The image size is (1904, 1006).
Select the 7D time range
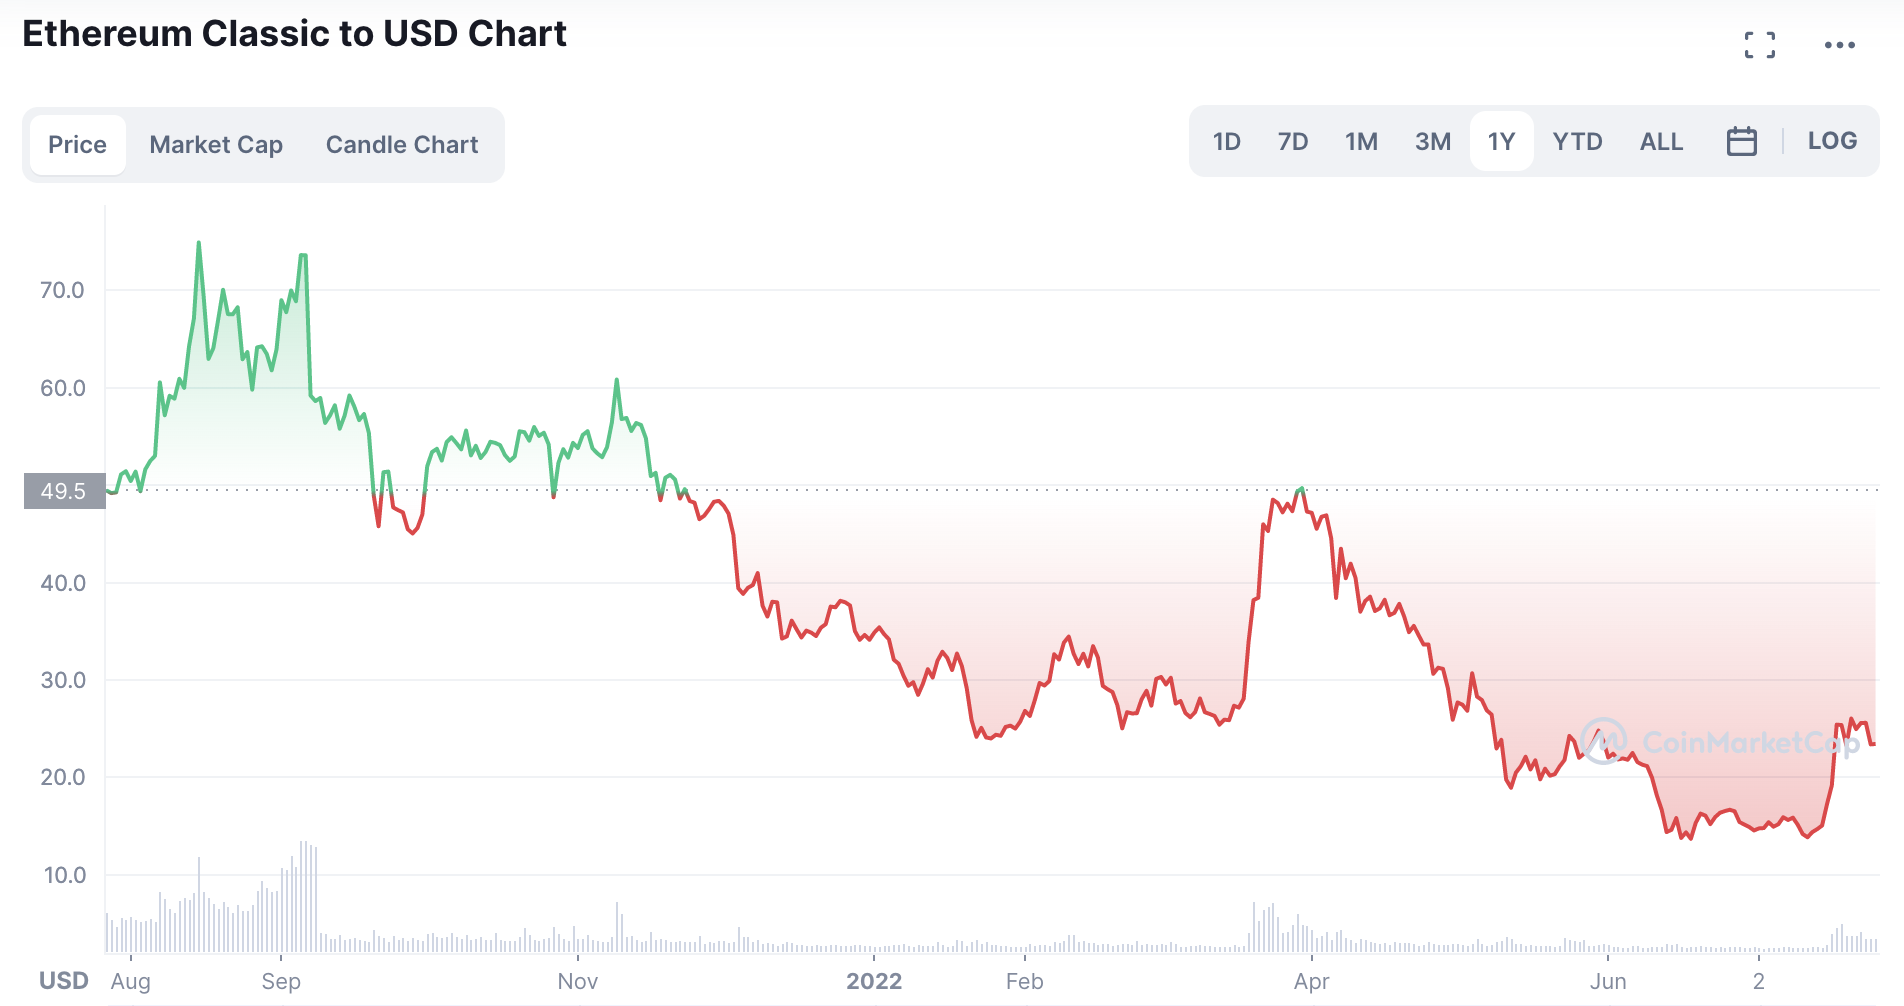(1293, 141)
